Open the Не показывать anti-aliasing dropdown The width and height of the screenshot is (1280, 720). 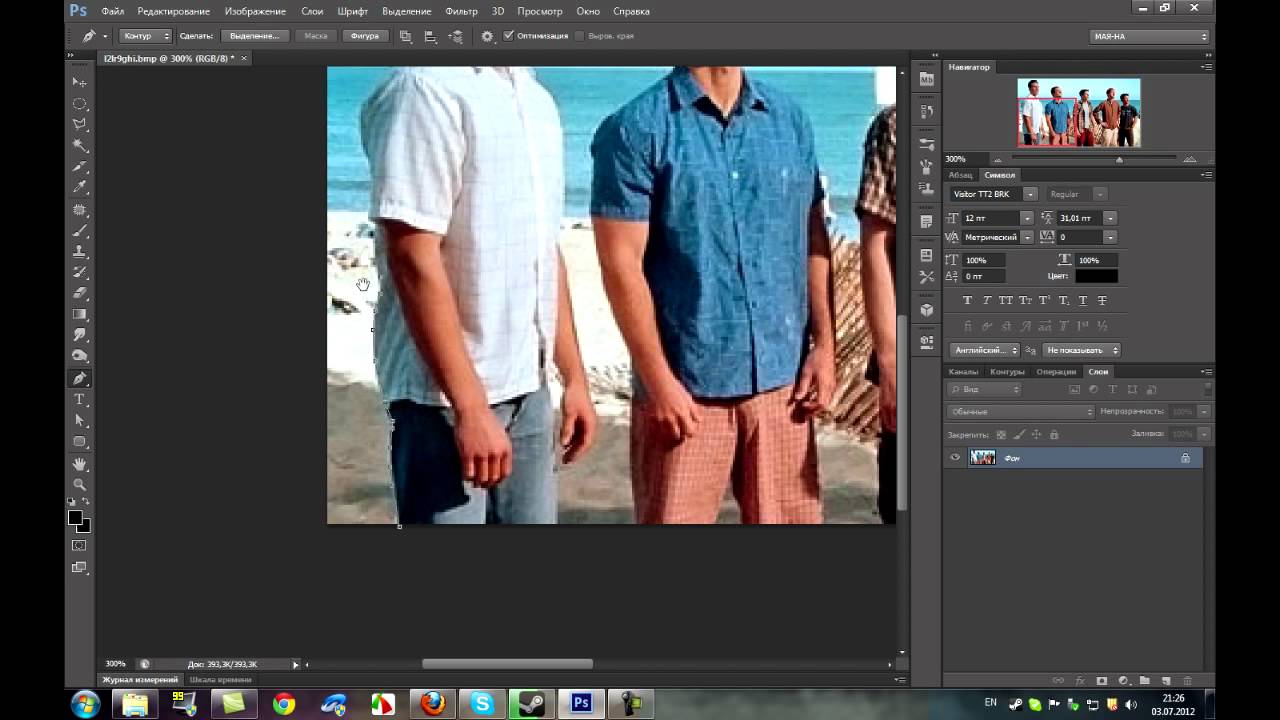pyautogui.click(x=1082, y=350)
